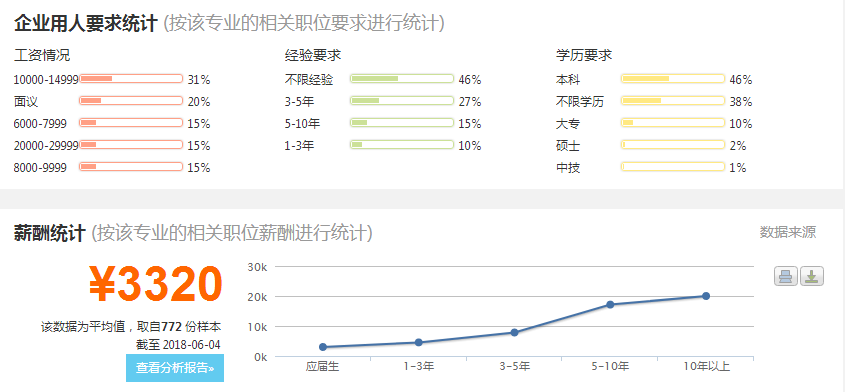Click the 6000-7999 salary progress bar
Viewport: 845px width, 392px height.
(131, 122)
